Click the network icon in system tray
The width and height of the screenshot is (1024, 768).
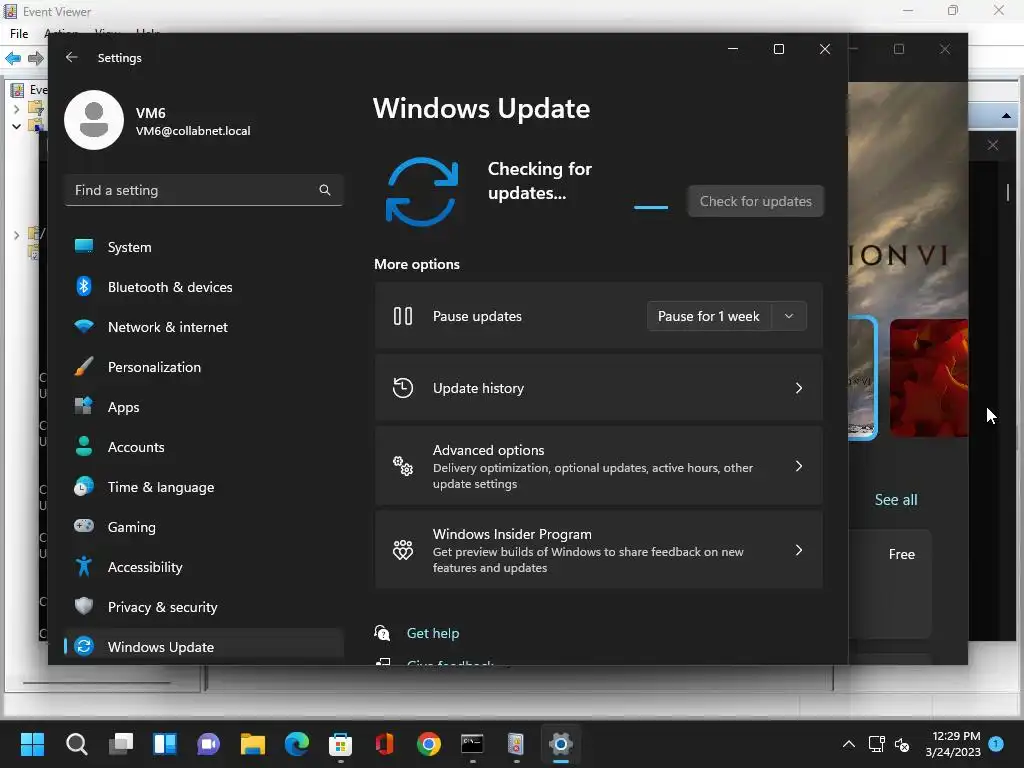(876, 744)
